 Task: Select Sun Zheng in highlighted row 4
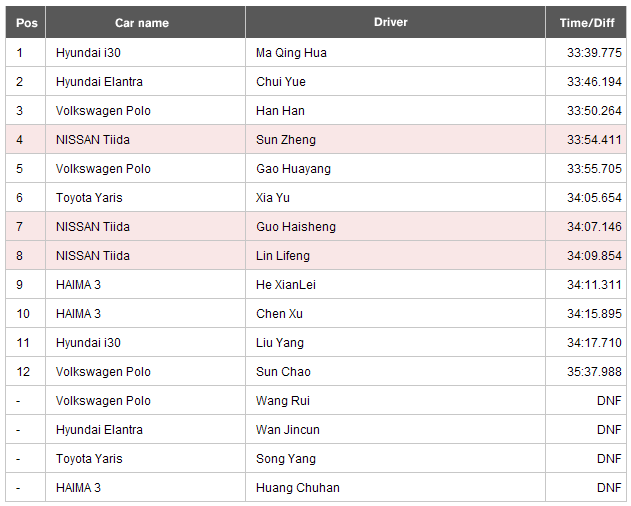(x=286, y=140)
